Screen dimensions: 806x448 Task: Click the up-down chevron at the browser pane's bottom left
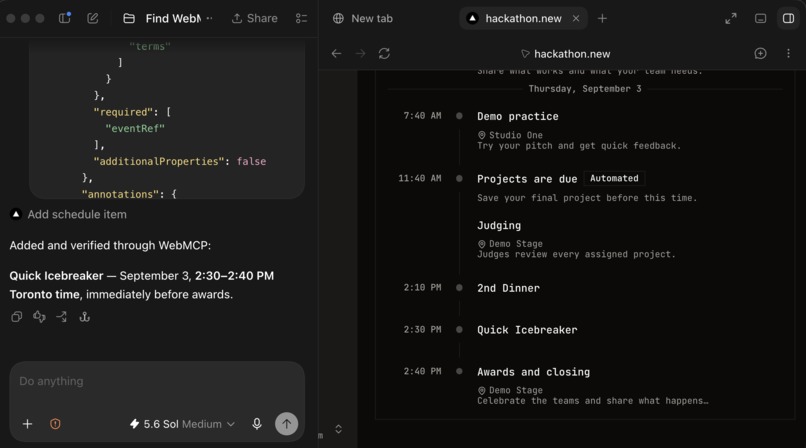(x=338, y=429)
